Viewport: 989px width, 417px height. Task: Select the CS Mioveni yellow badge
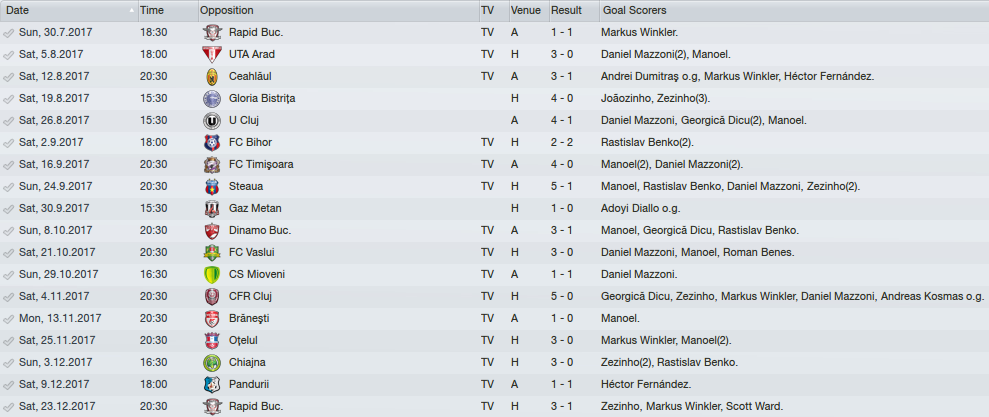click(212, 275)
